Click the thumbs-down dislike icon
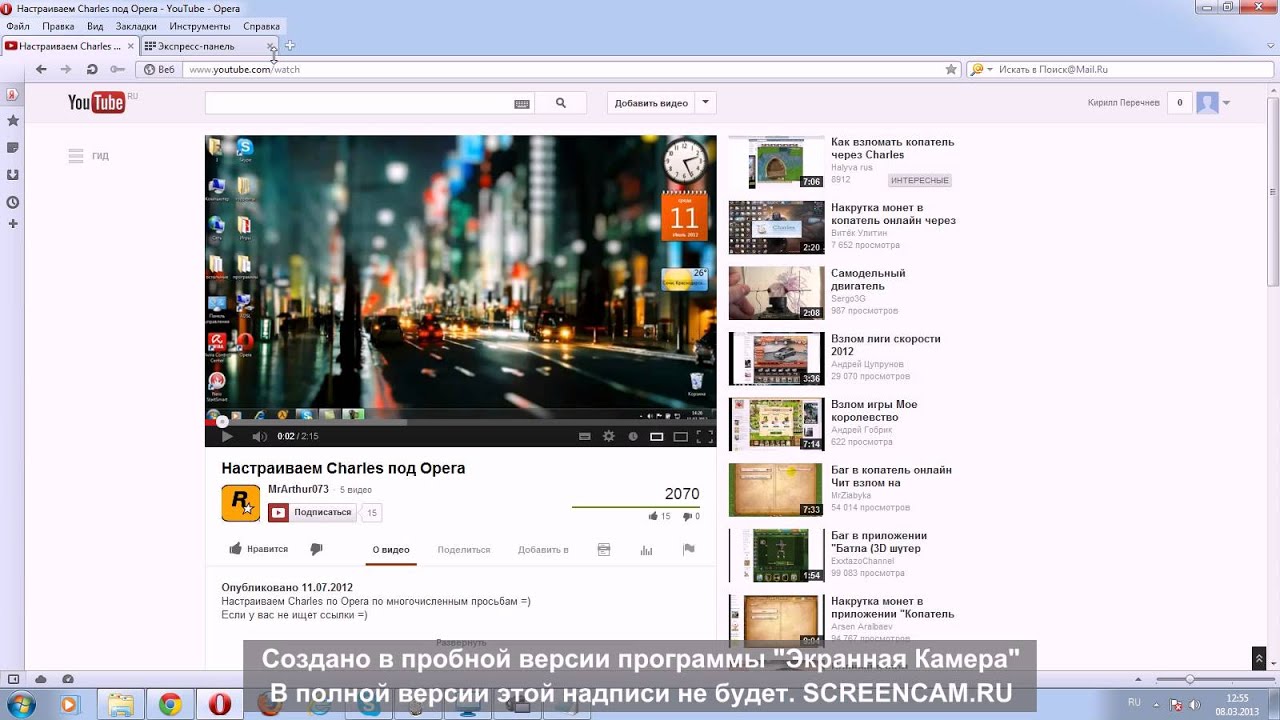 click(316, 549)
